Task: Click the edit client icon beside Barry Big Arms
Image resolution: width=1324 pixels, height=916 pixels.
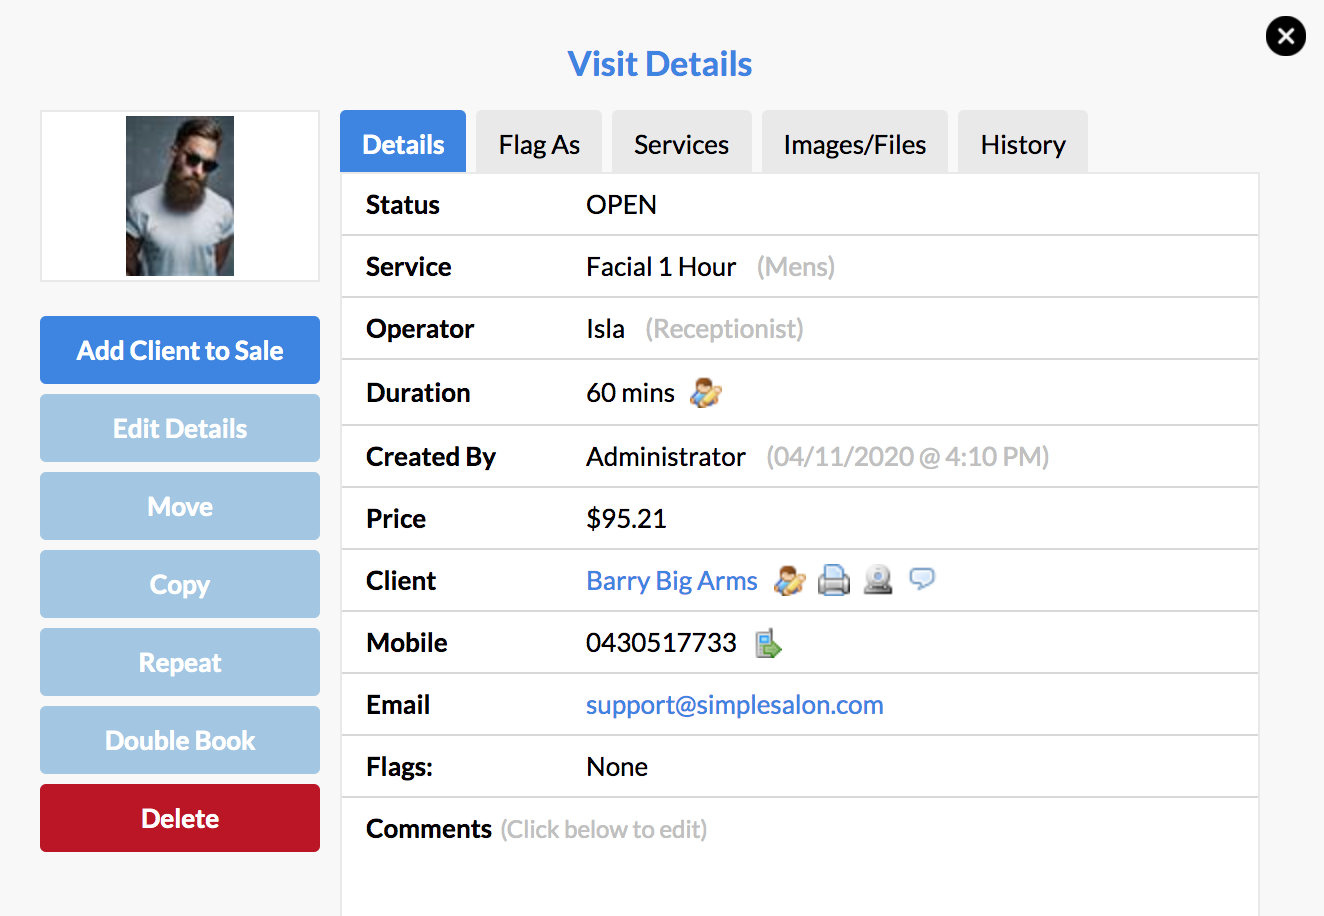Action: click(x=790, y=581)
